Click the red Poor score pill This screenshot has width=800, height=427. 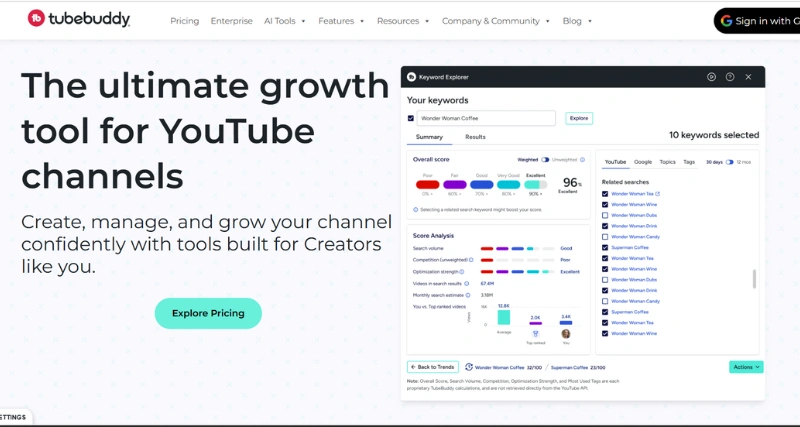pos(428,185)
